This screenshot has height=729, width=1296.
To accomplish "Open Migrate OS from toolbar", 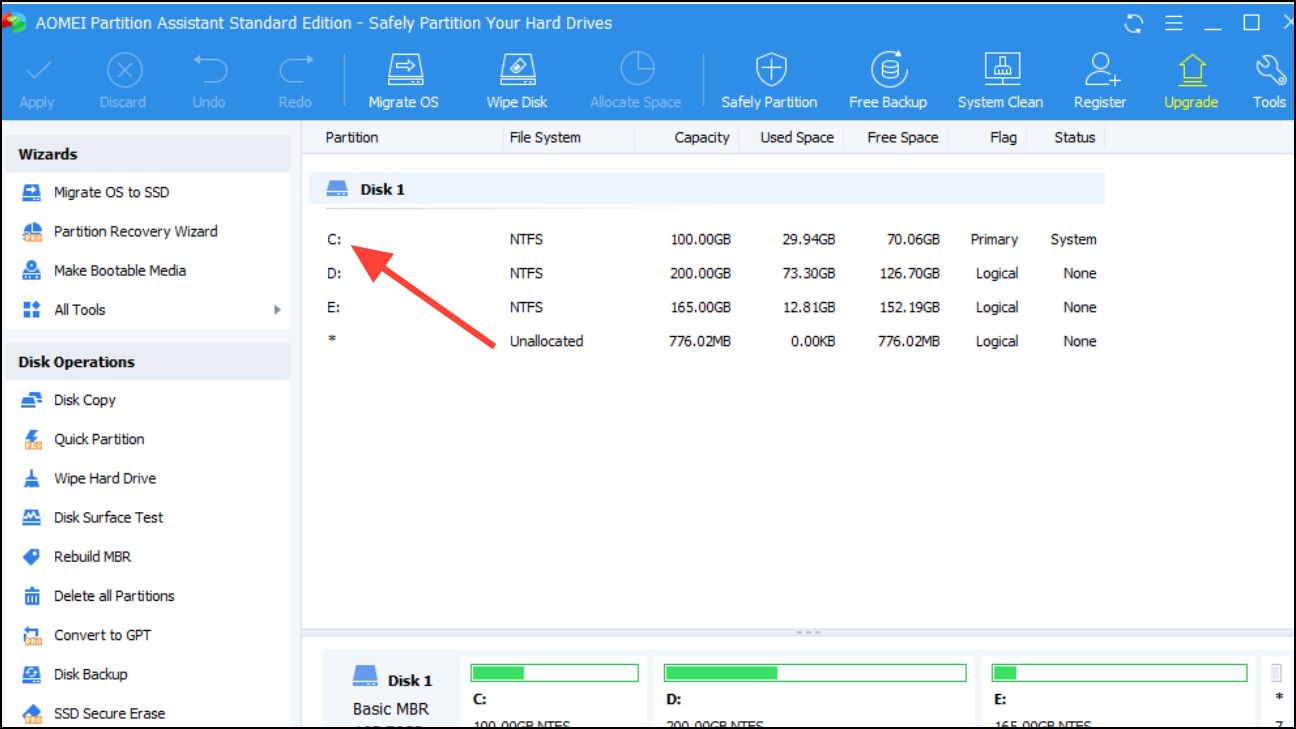I will pos(403,82).
